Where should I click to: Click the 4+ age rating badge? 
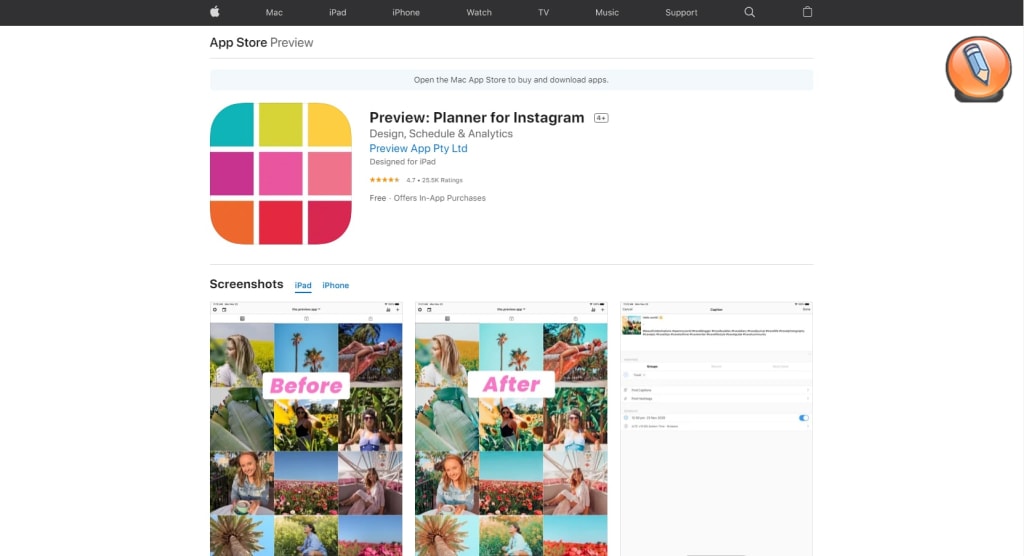(601, 118)
